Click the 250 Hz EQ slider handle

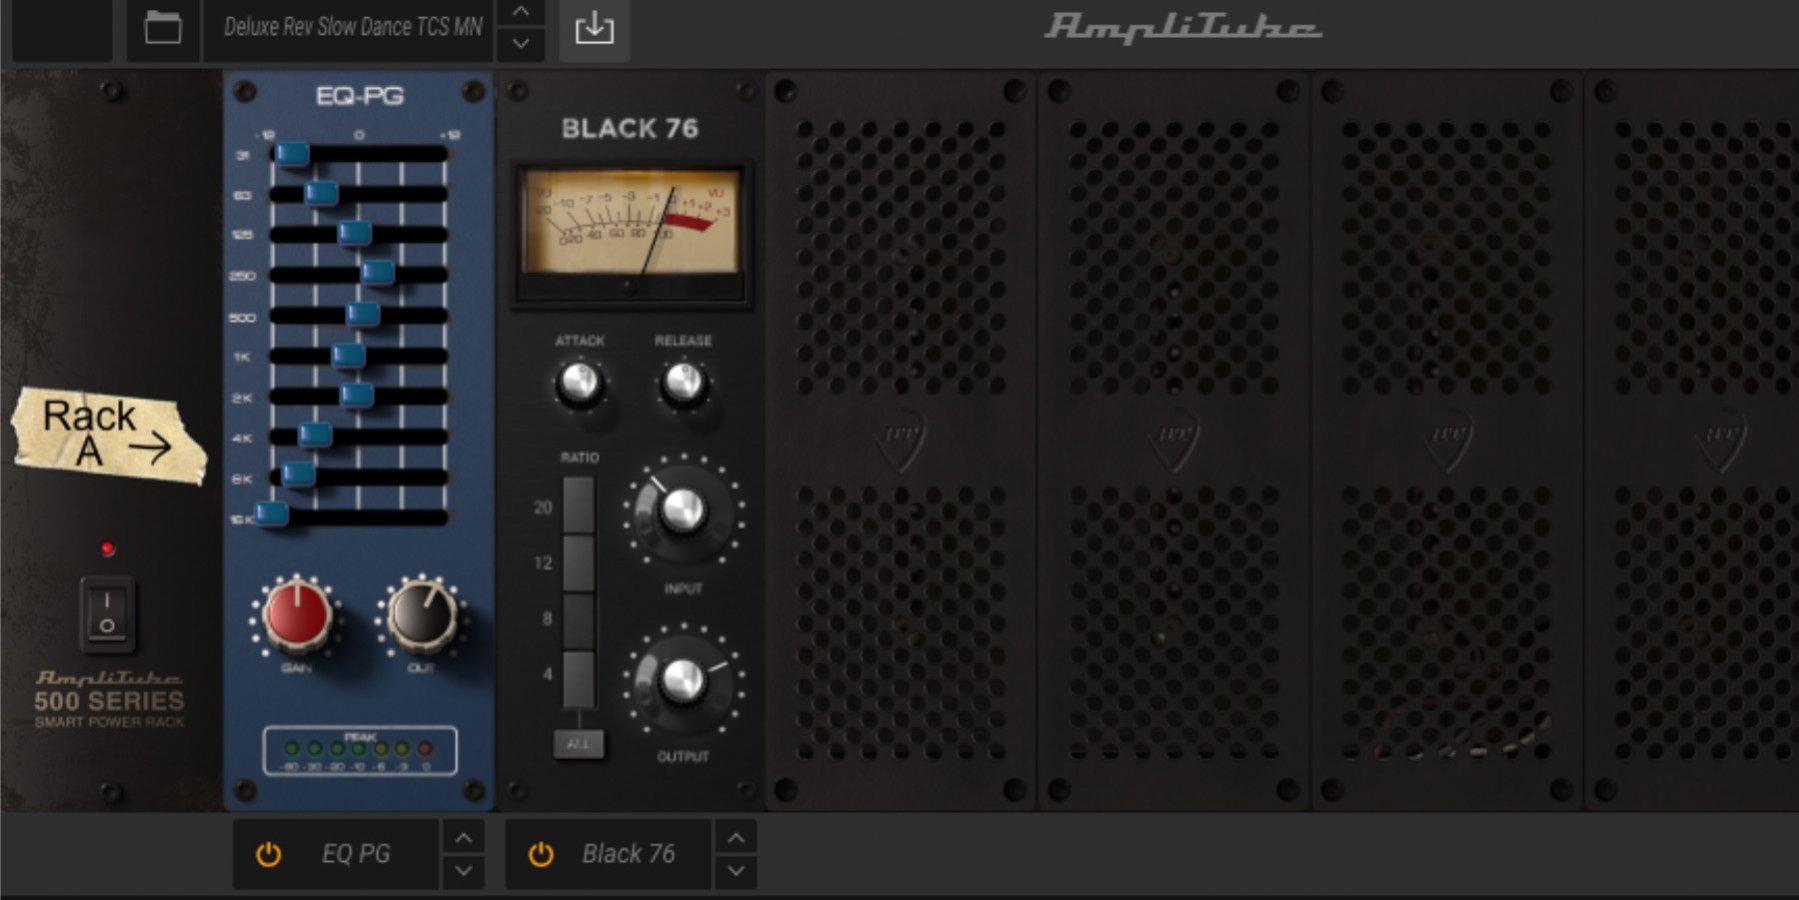pos(377,273)
